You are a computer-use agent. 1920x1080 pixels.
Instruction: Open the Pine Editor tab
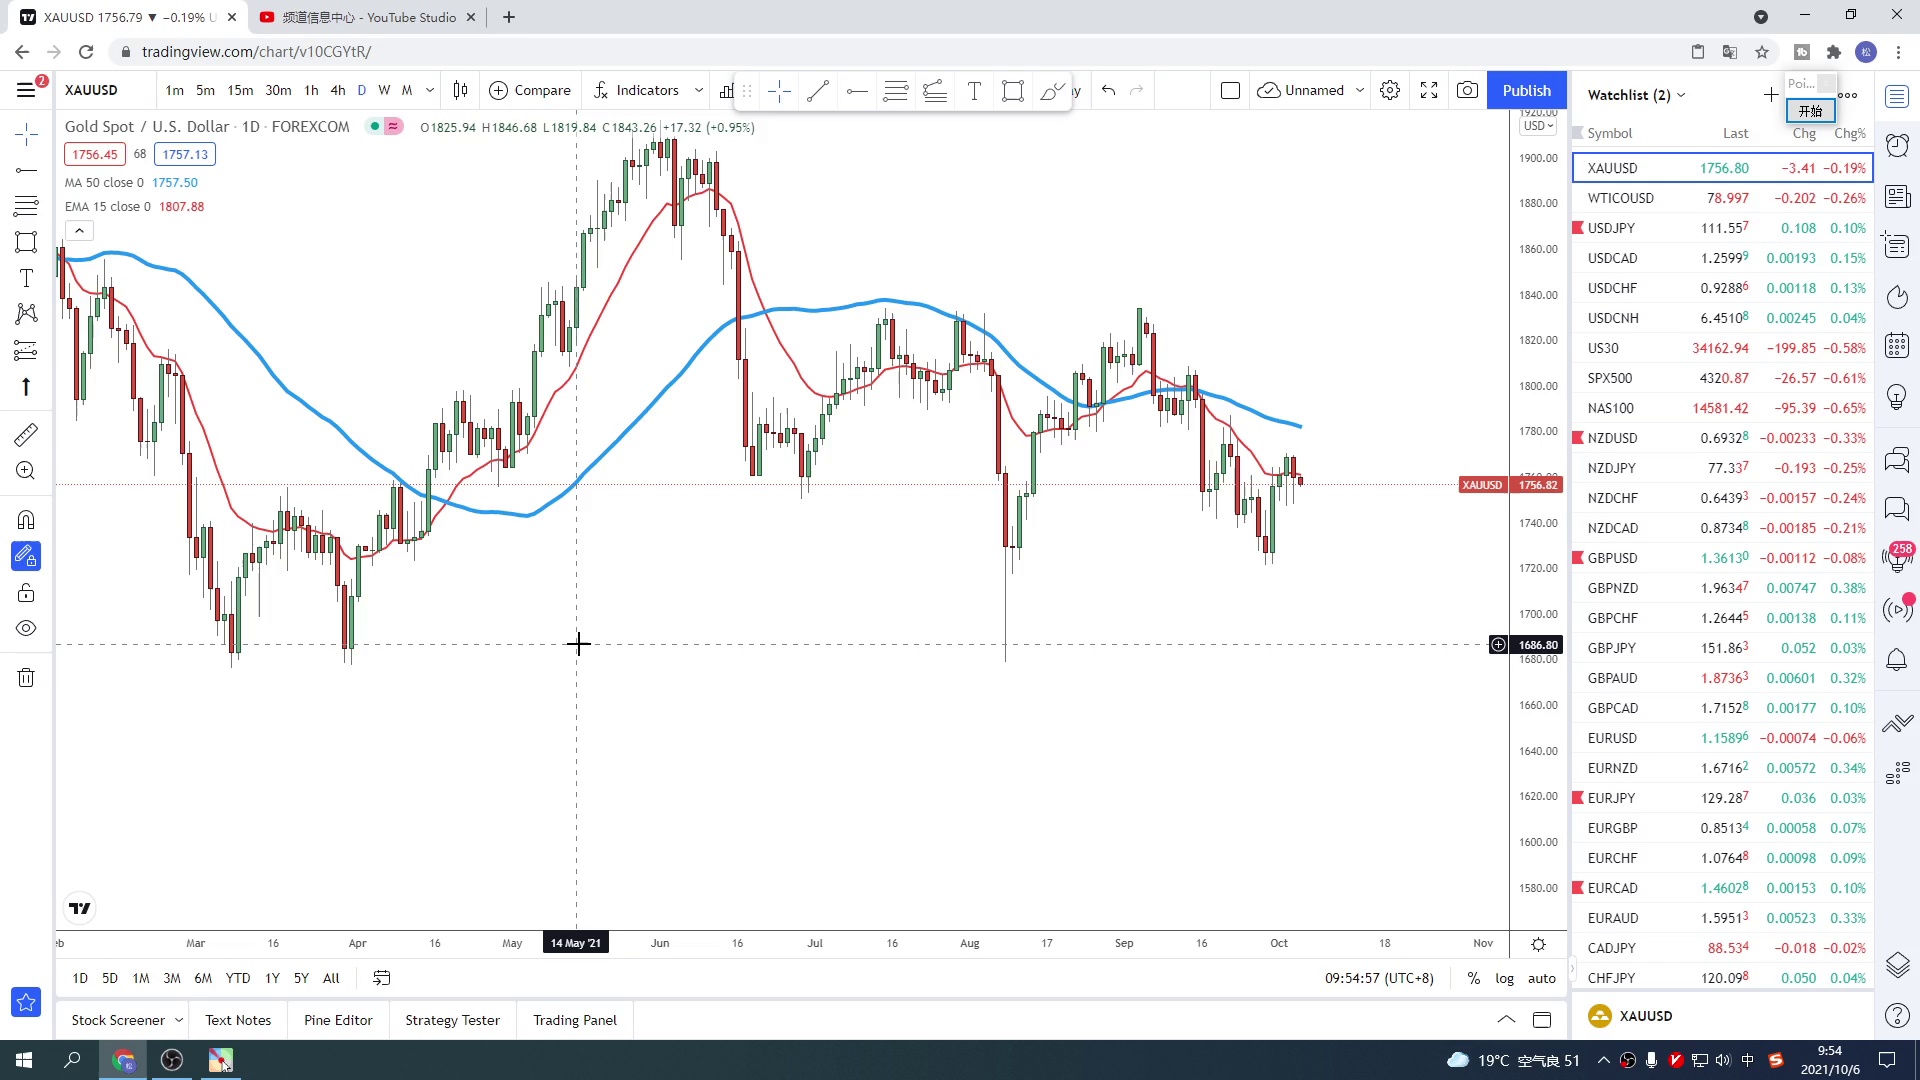click(x=338, y=1020)
